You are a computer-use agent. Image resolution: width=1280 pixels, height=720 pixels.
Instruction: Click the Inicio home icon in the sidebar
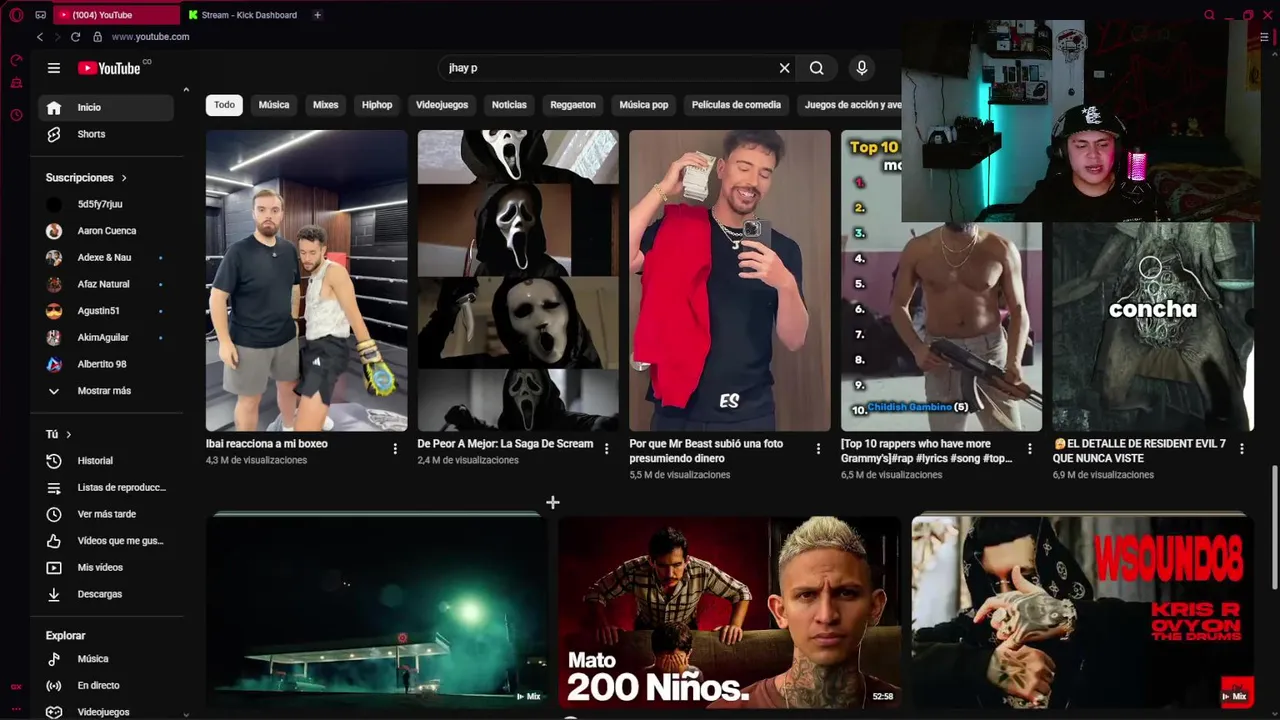54,107
